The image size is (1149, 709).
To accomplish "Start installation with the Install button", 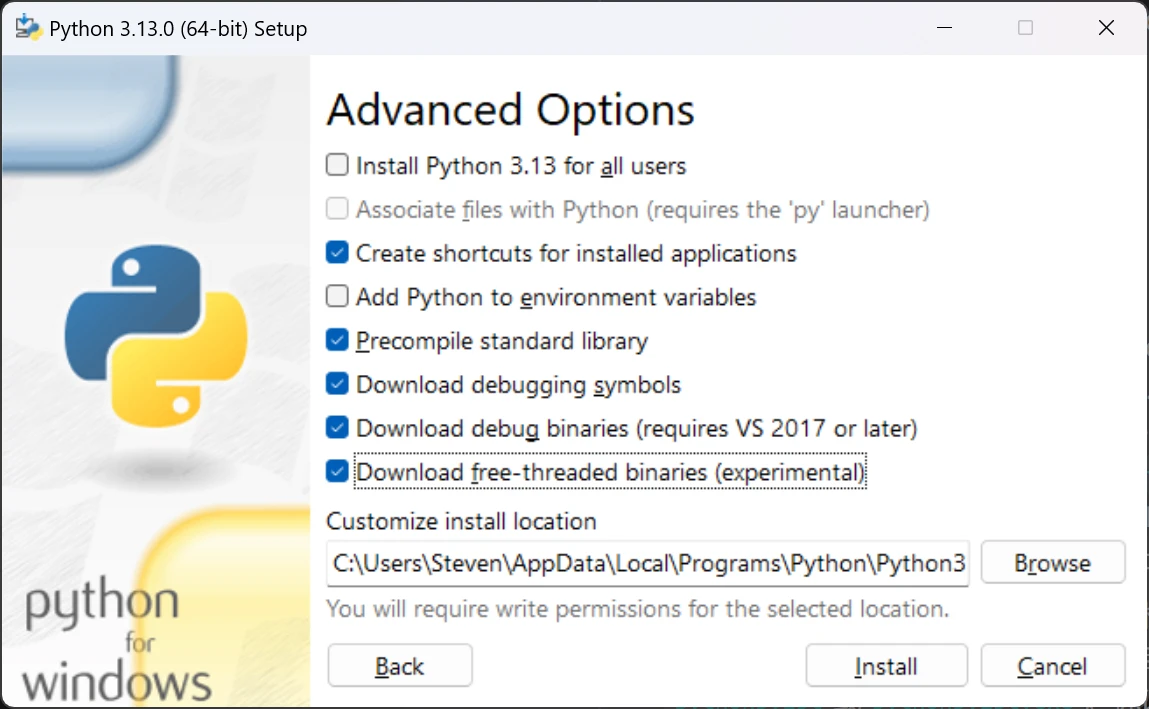I will [886, 666].
